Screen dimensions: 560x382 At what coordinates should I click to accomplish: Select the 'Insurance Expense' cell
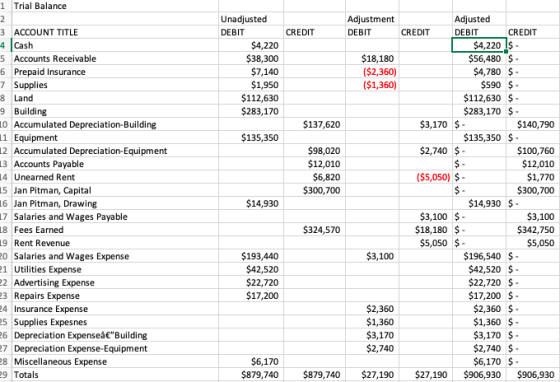115,310
